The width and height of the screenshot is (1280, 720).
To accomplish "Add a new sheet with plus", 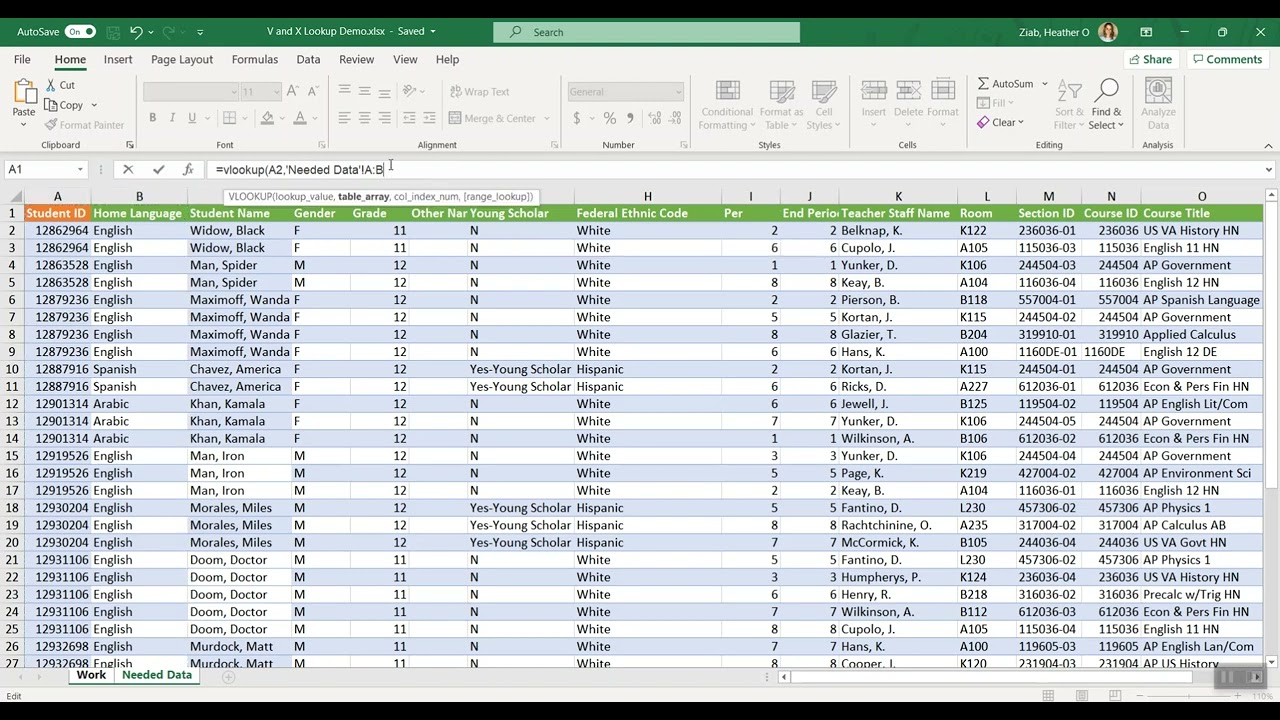I will [x=228, y=677].
